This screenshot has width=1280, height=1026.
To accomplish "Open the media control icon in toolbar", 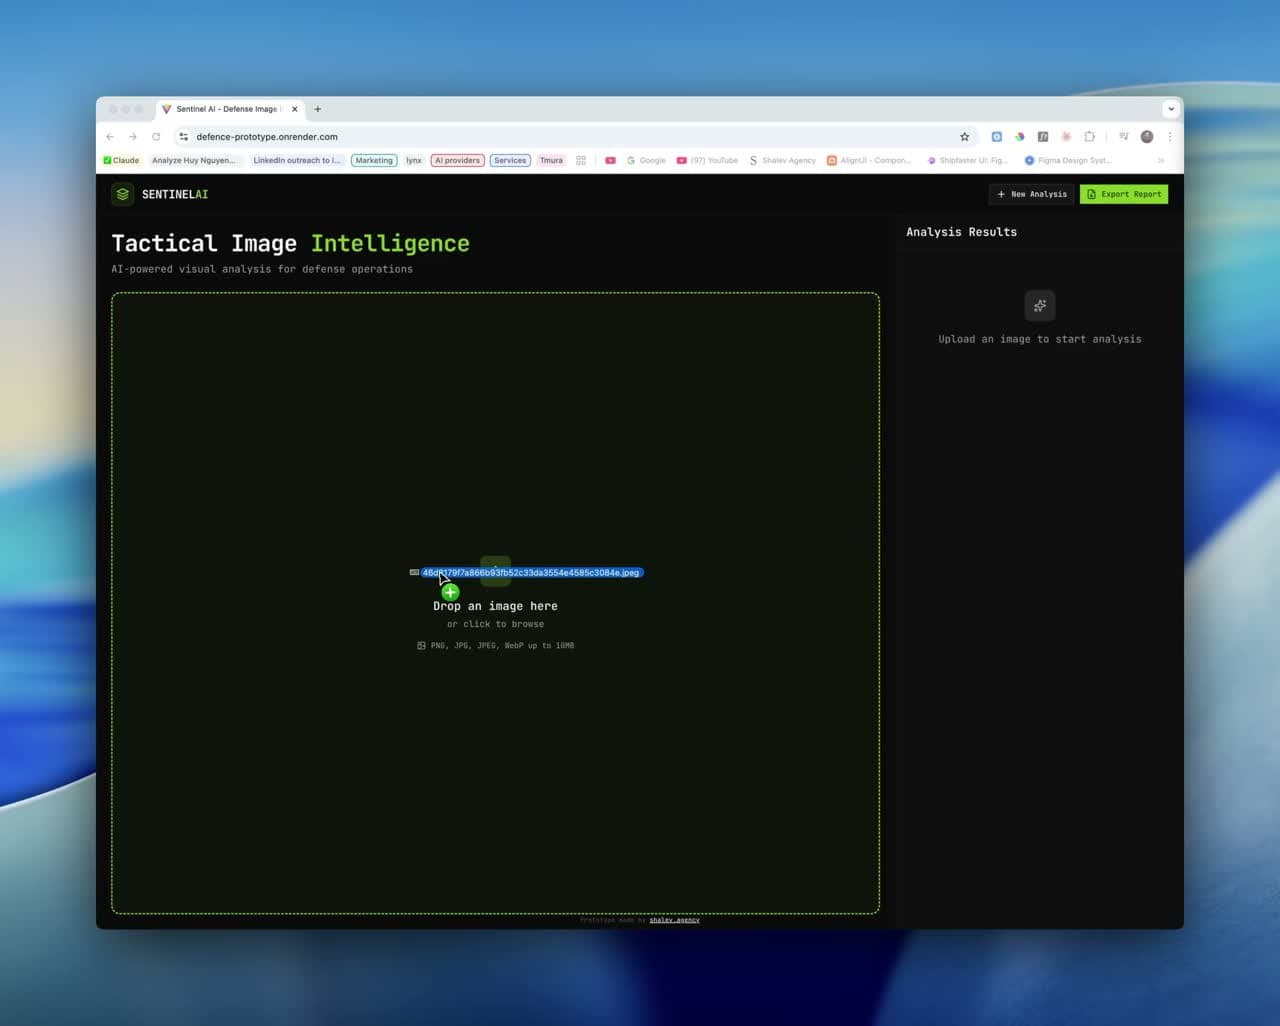I will pyautogui.click(x=1124, y=137).
